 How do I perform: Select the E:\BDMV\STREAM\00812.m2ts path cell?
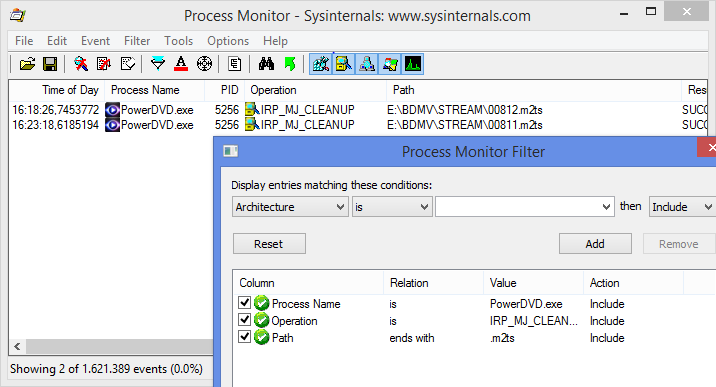point(465,110)
